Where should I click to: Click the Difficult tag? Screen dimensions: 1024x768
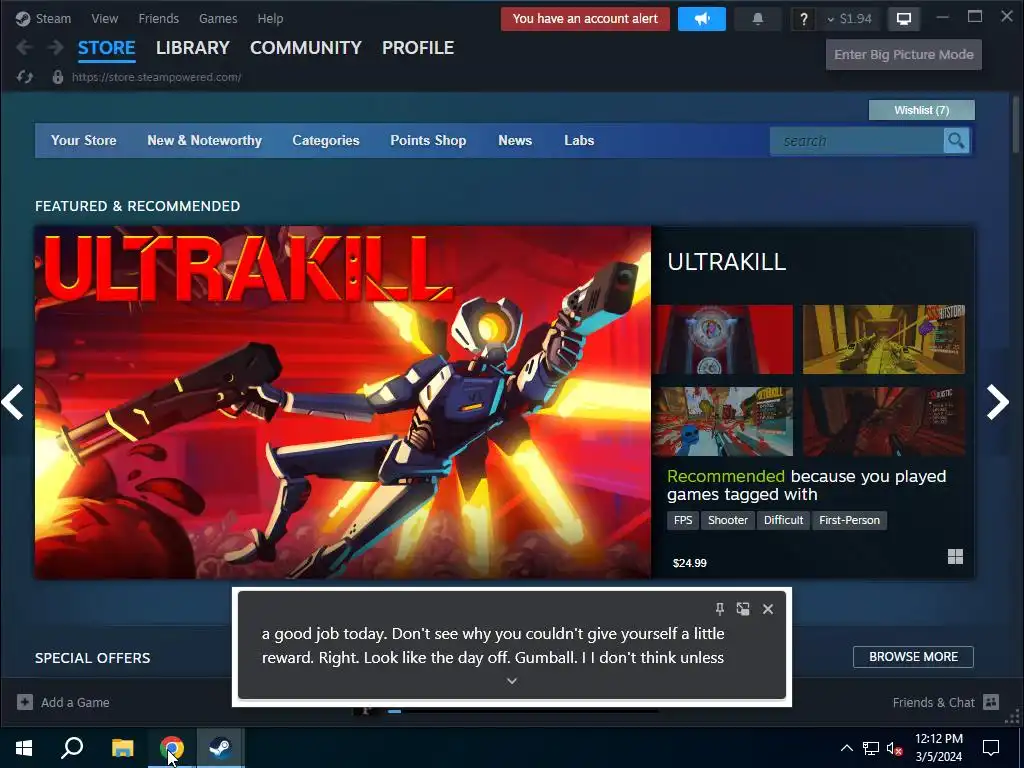point(784,520)
